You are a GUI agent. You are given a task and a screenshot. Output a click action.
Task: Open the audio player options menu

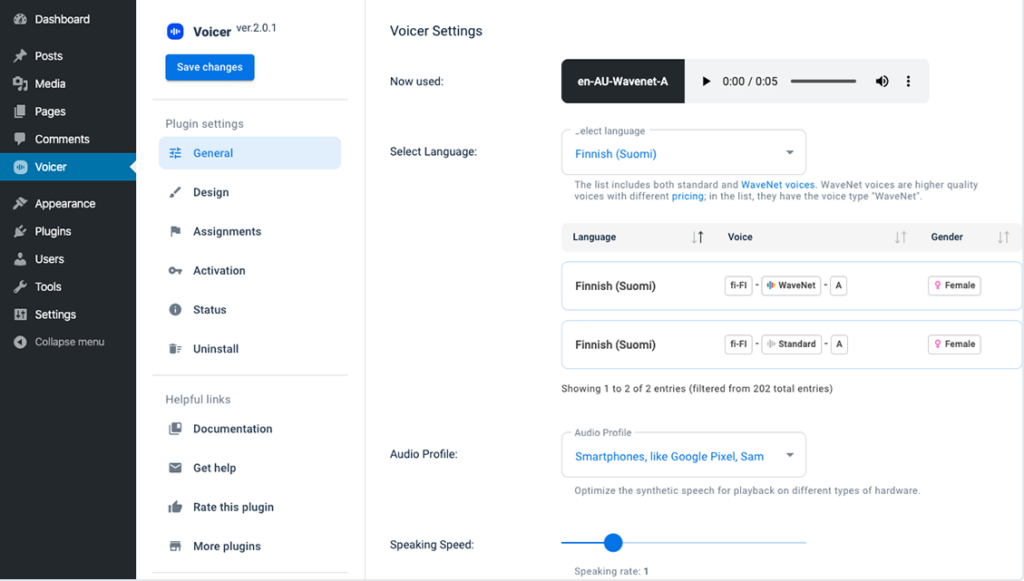[x=908, y=80]
